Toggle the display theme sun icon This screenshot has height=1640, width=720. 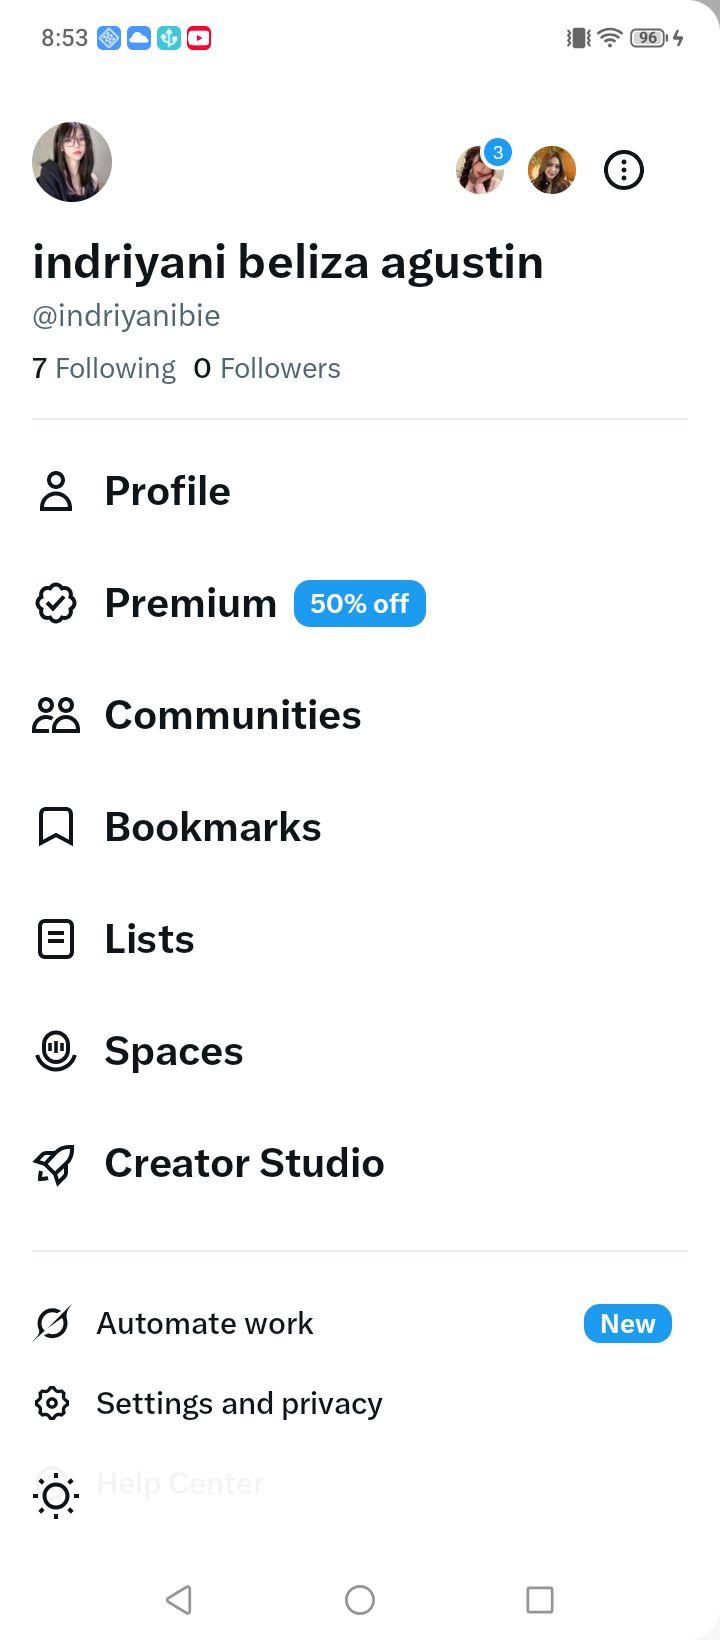pos(56,1496)
